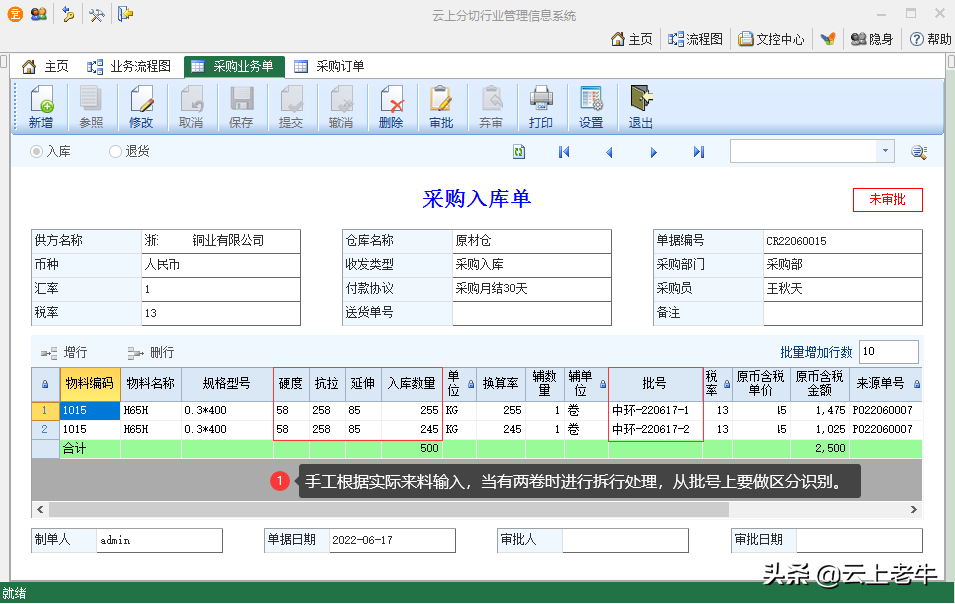Viewport: 955px width, 604px height.
Task: Select the 入库 radio button
Action: [x=37, y=152]
